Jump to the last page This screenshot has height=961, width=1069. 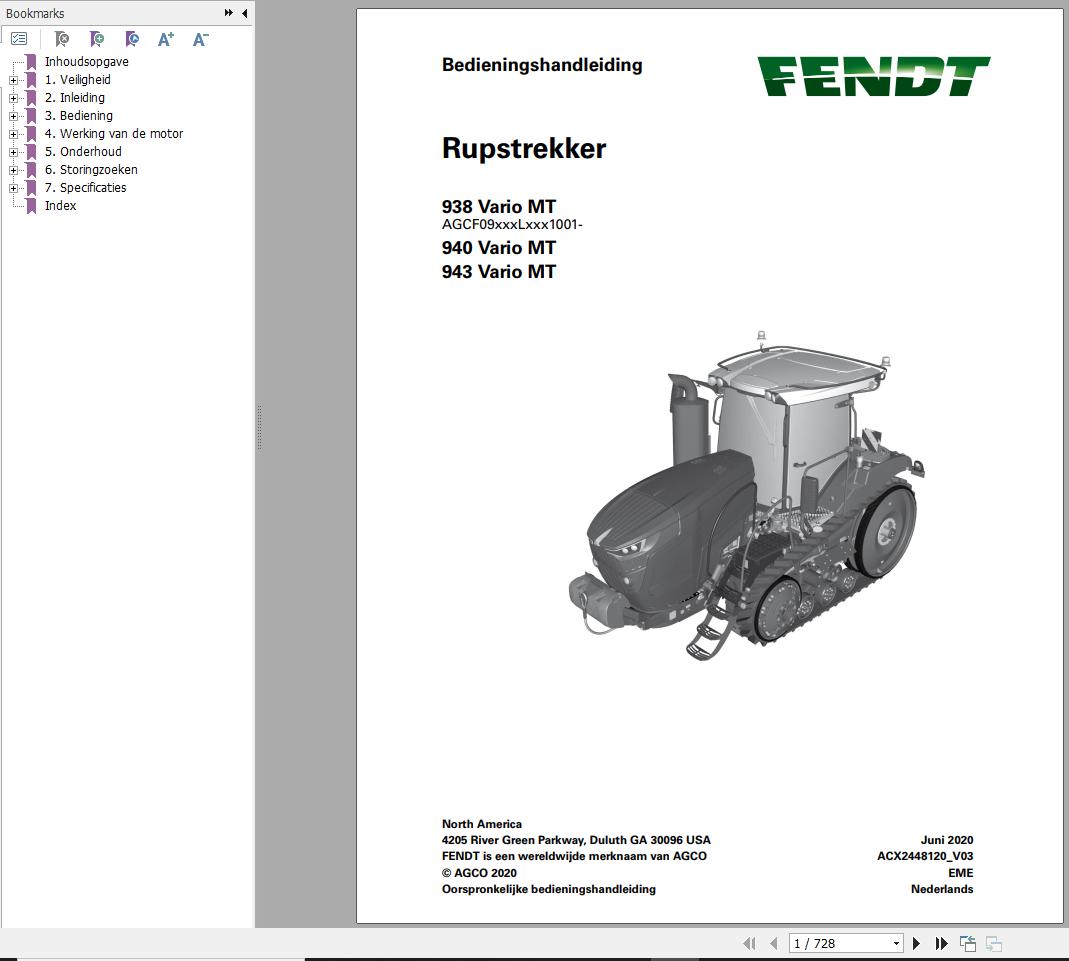point(942,943)
